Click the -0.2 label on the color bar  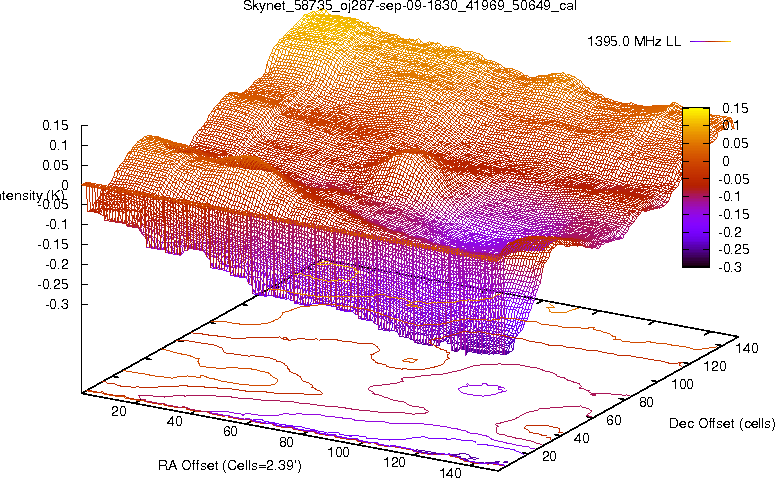(730, 232)
